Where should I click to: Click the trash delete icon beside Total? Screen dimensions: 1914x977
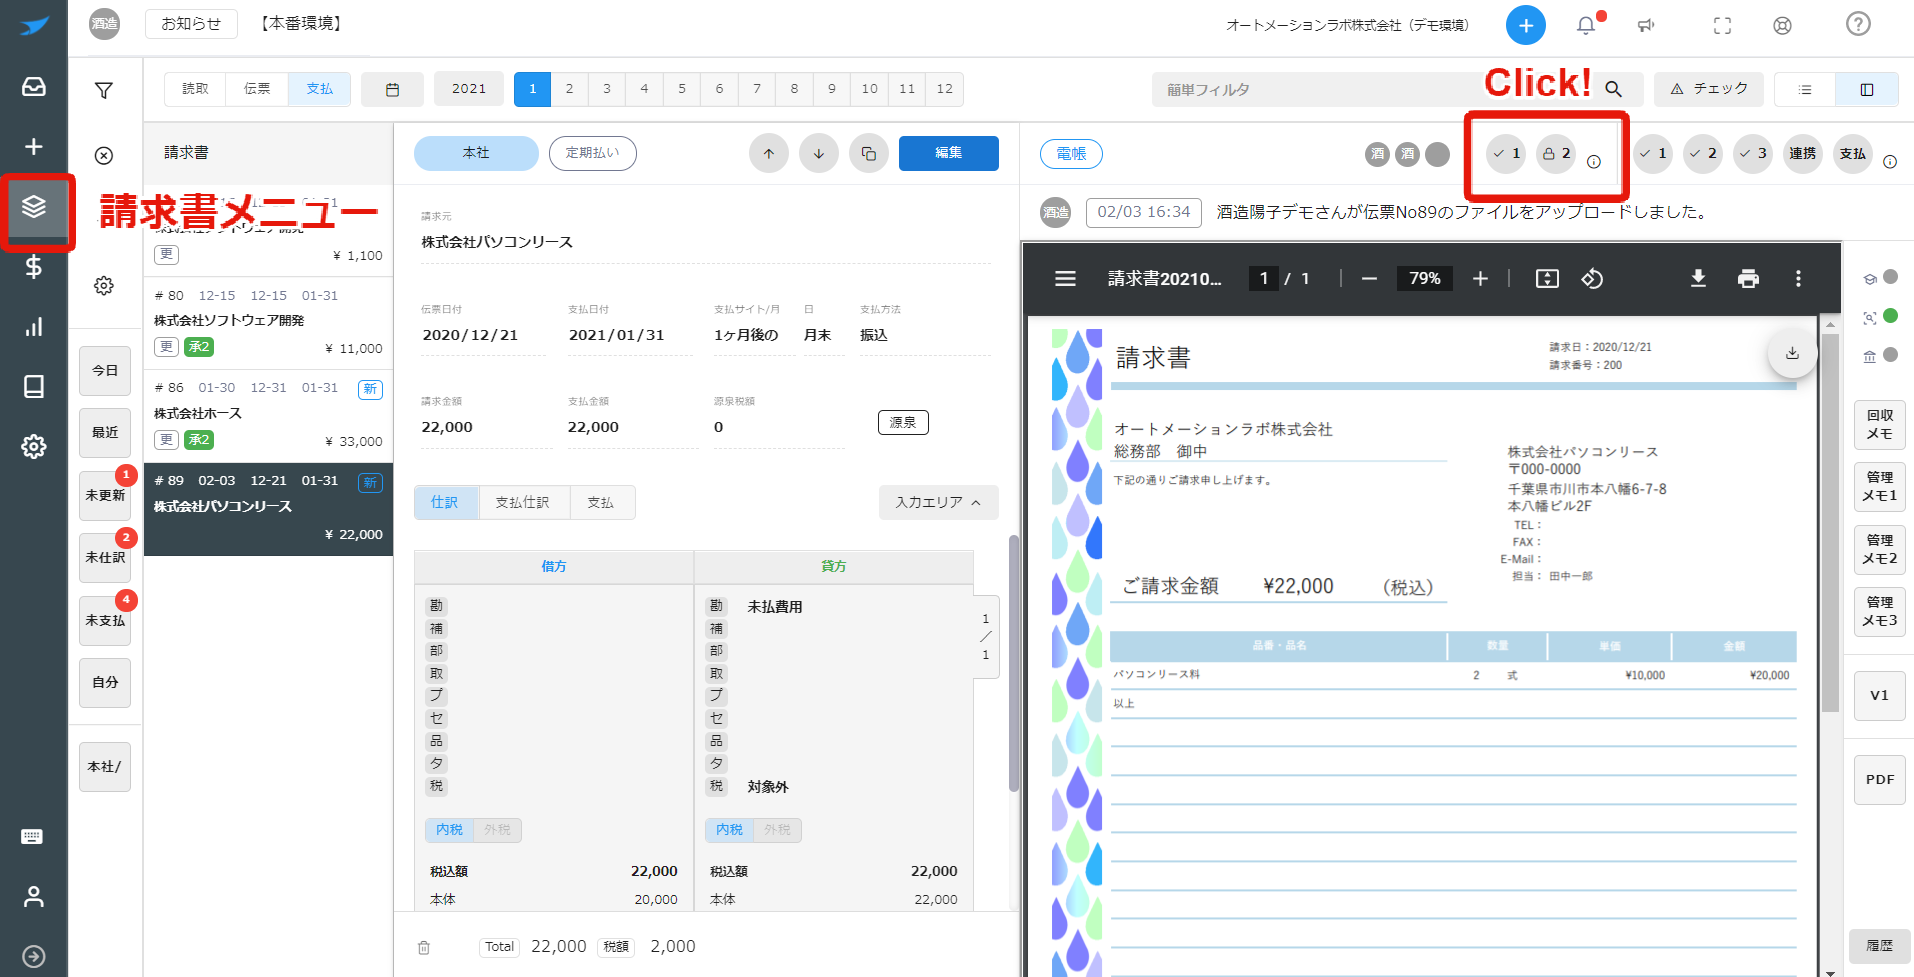424,947
